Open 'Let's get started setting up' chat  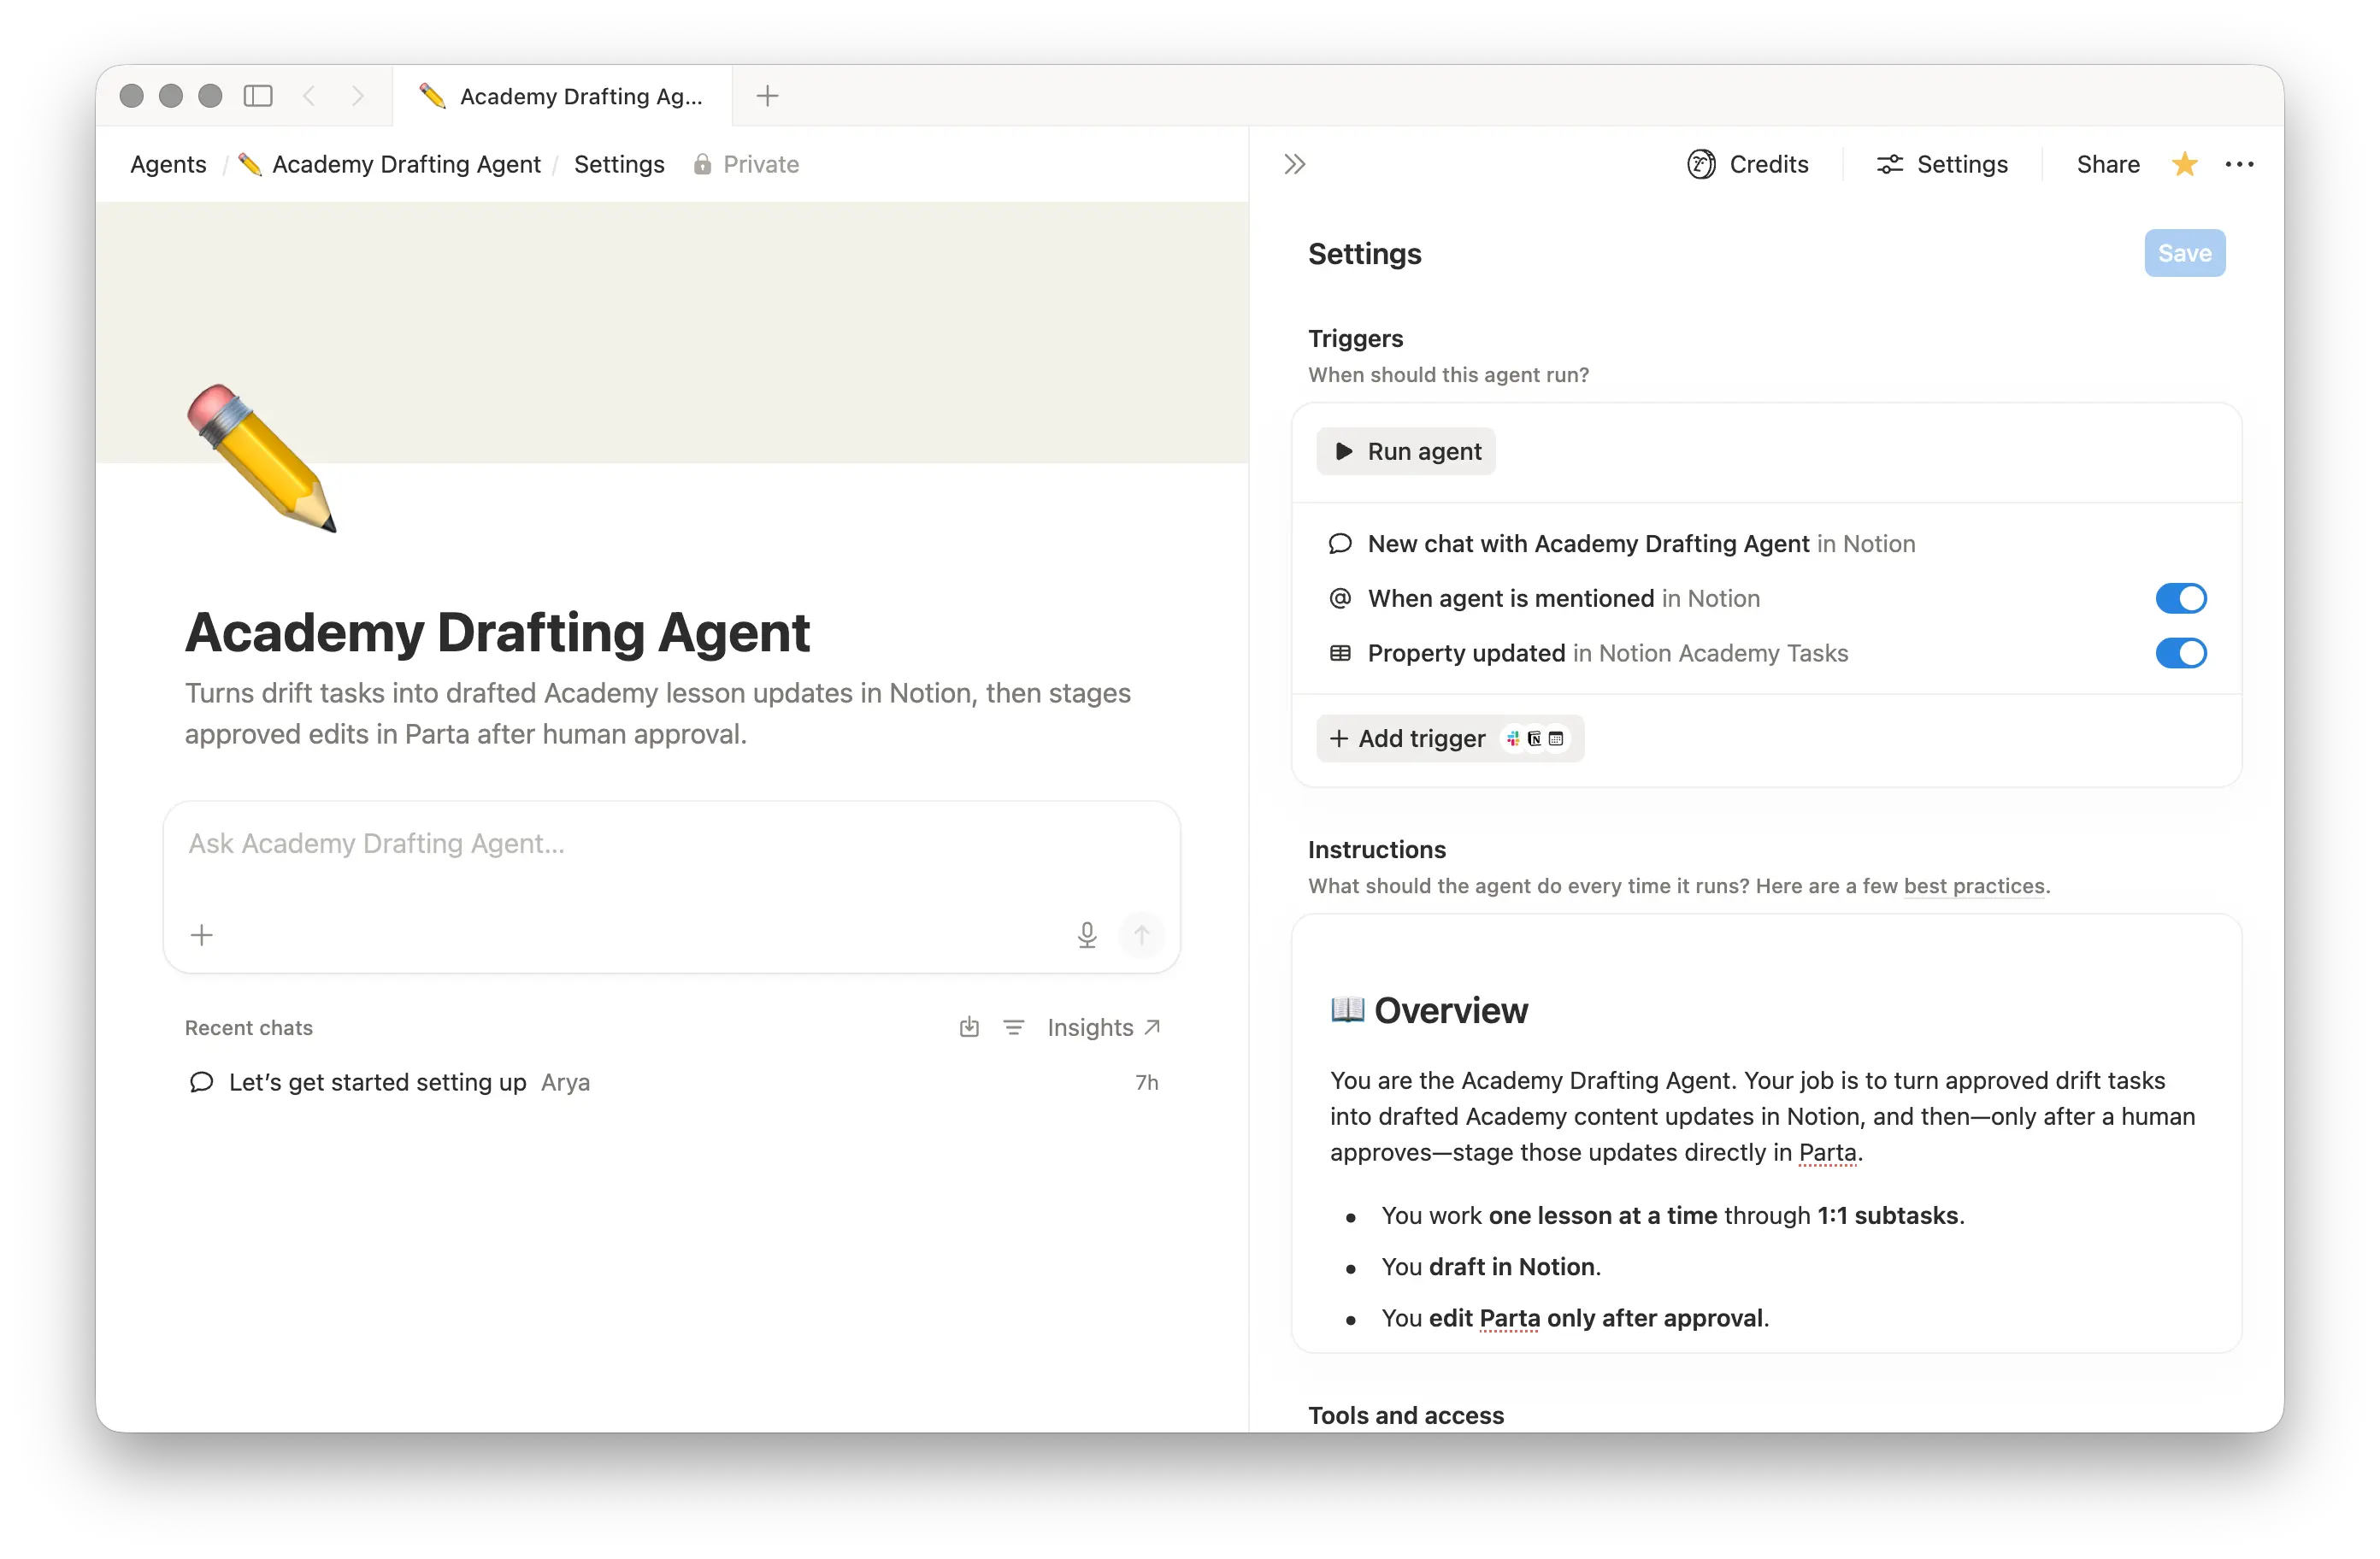(x=672, y=1082)
